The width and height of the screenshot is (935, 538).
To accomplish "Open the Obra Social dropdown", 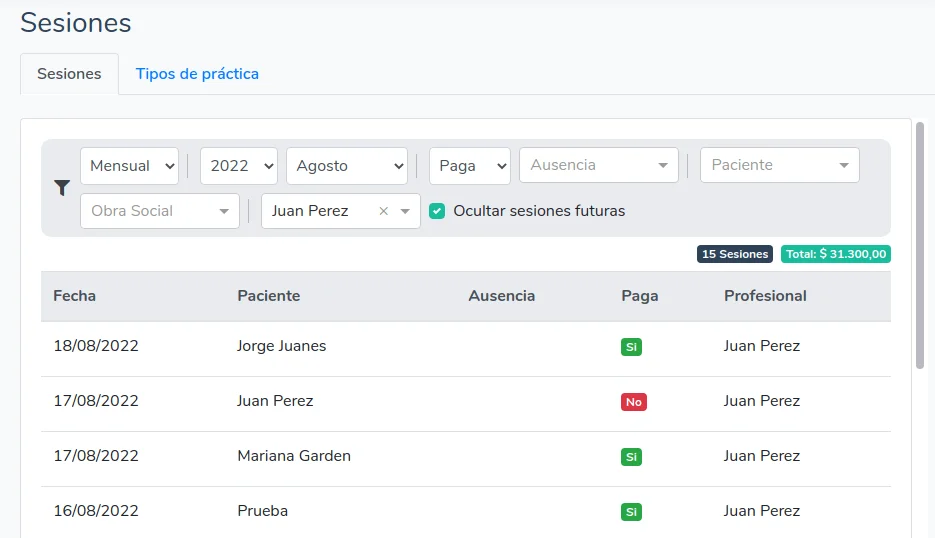I will click(x=159, y=211).
